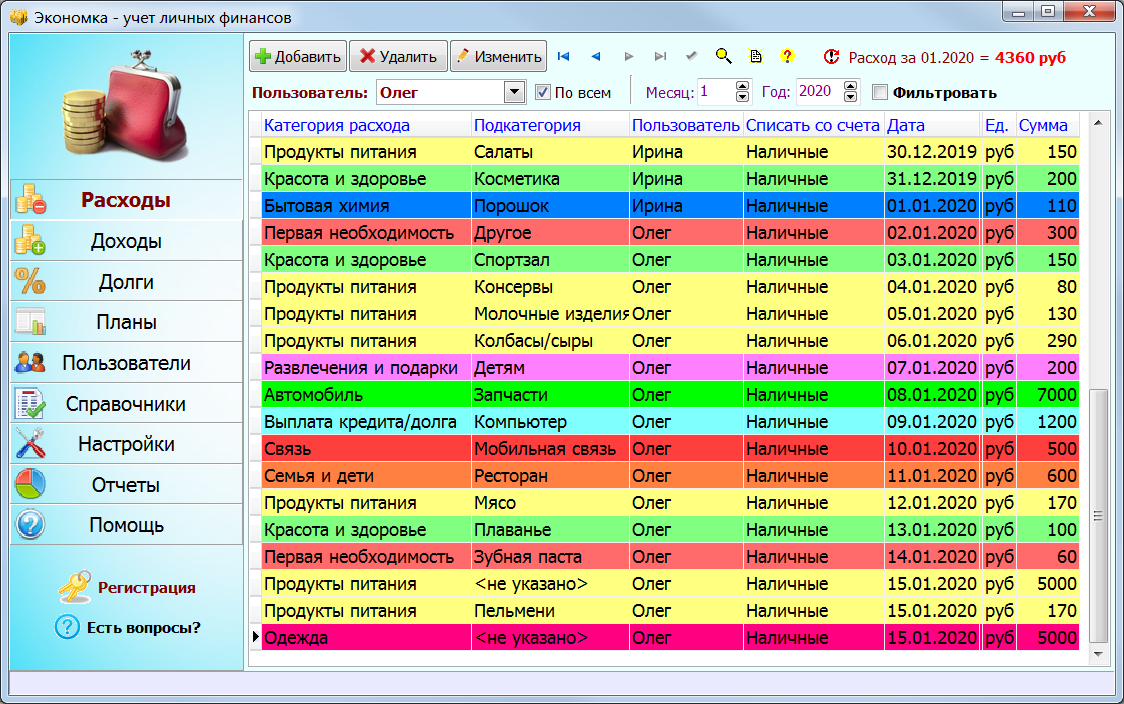
Task: Click the Выплата кредита/долга cell
Action: [x=366, y=422]
